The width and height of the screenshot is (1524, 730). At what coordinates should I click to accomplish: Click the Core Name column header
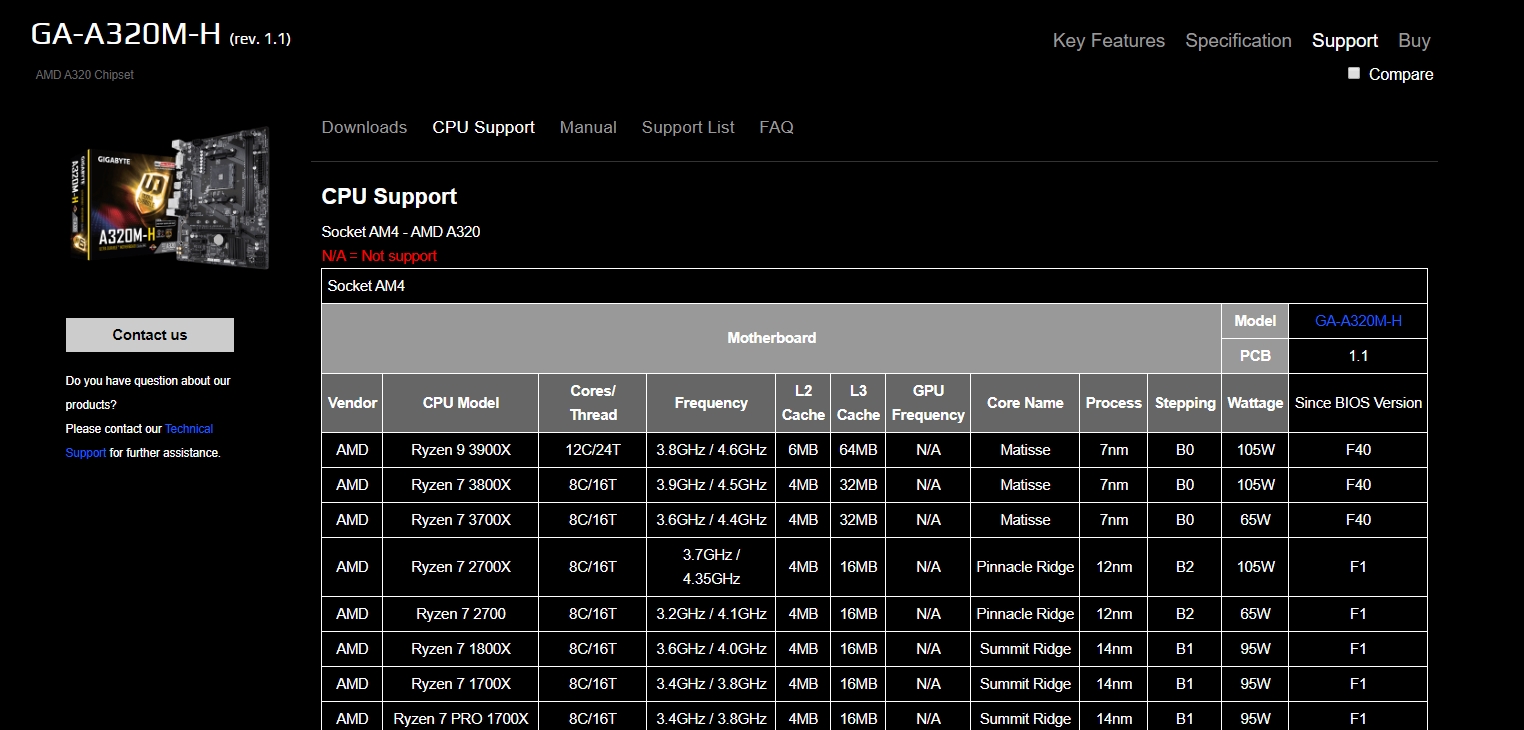tap(1025, 403)
